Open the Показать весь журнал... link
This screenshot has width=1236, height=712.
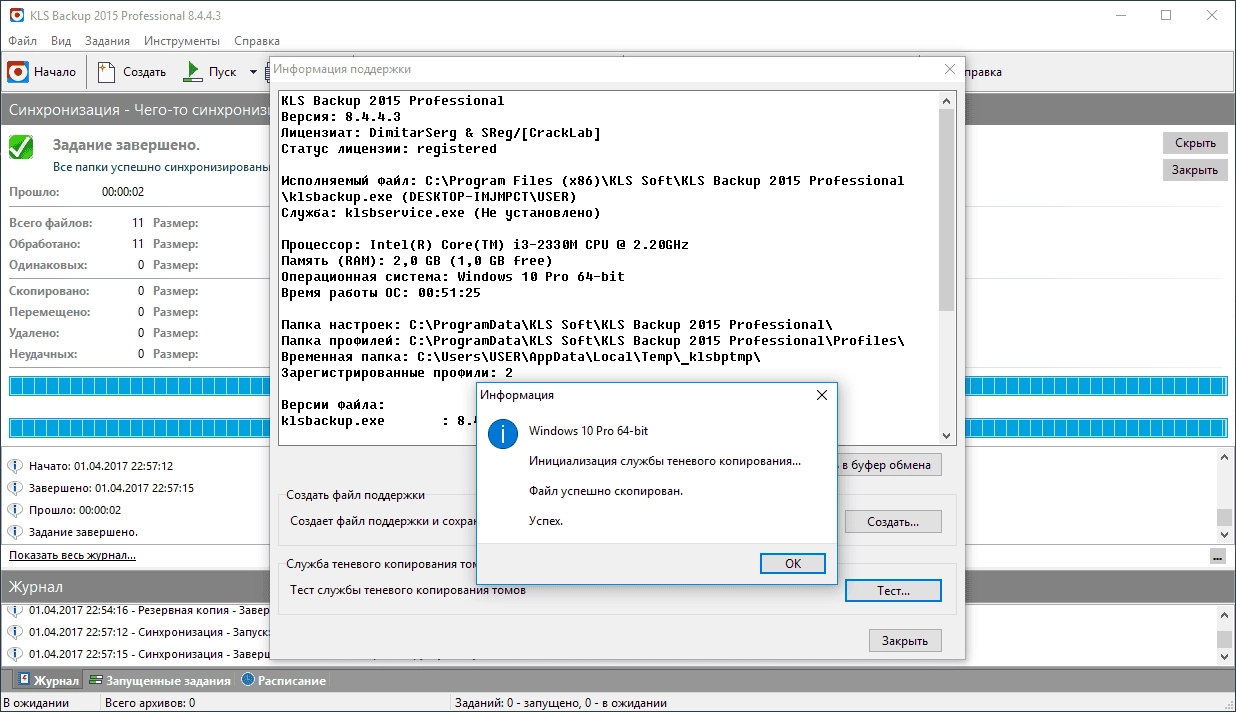[x=72, y=555]
